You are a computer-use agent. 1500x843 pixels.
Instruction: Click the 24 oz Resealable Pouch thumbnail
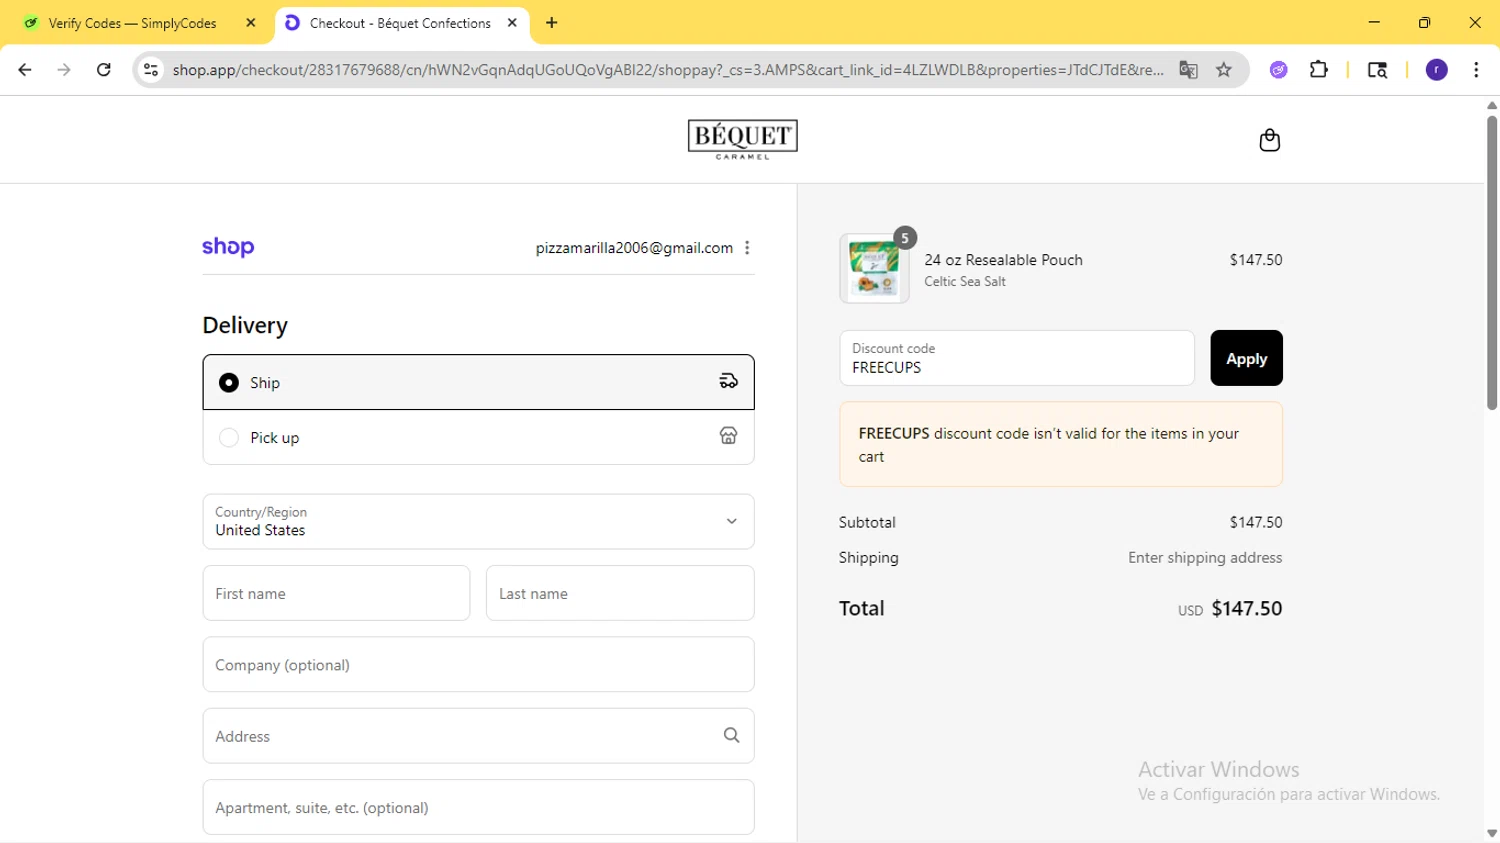(874, 269)
